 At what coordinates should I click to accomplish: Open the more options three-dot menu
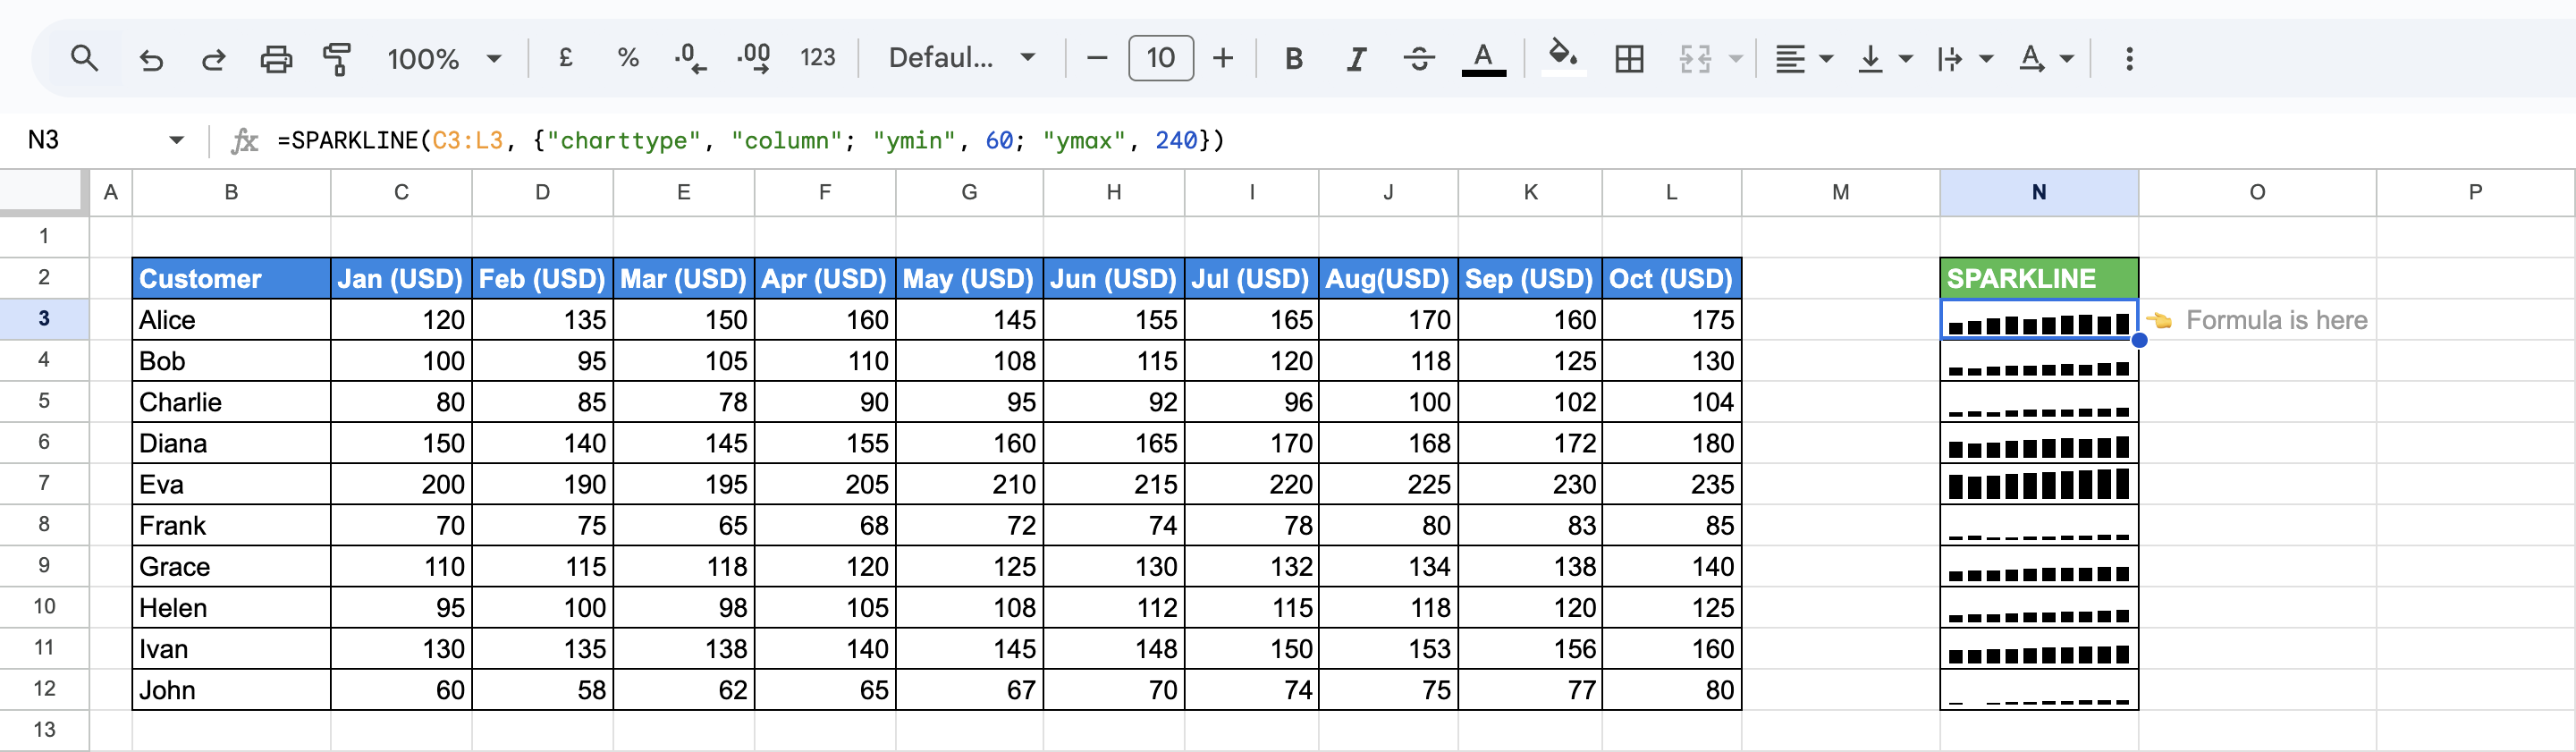click(x=2129, y=59)
